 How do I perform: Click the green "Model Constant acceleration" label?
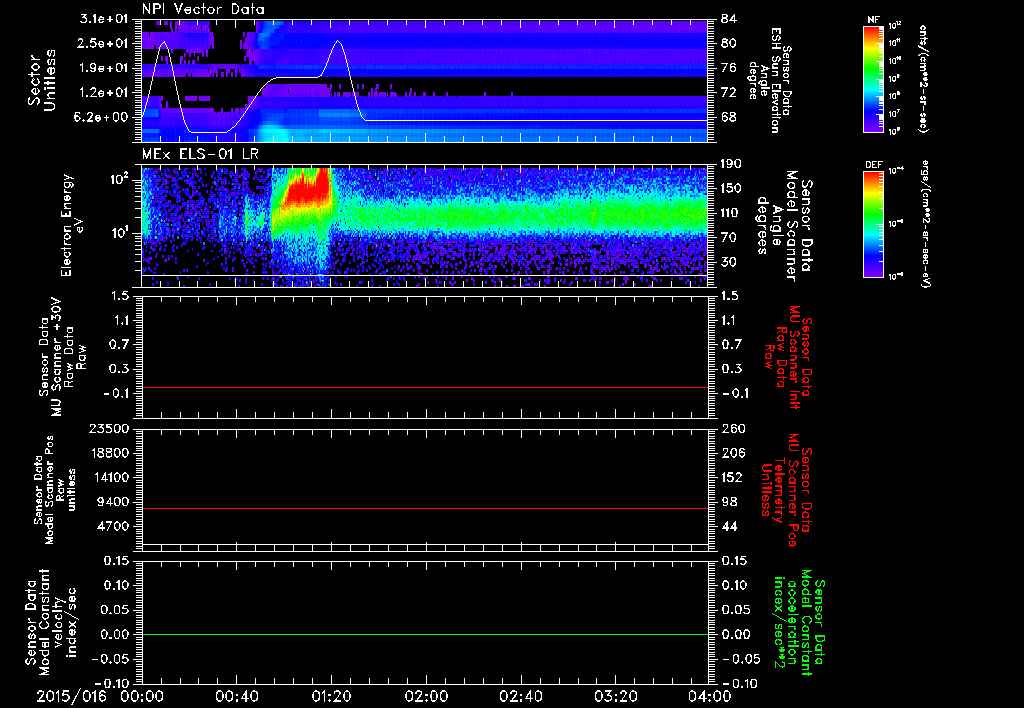(798, 622)
